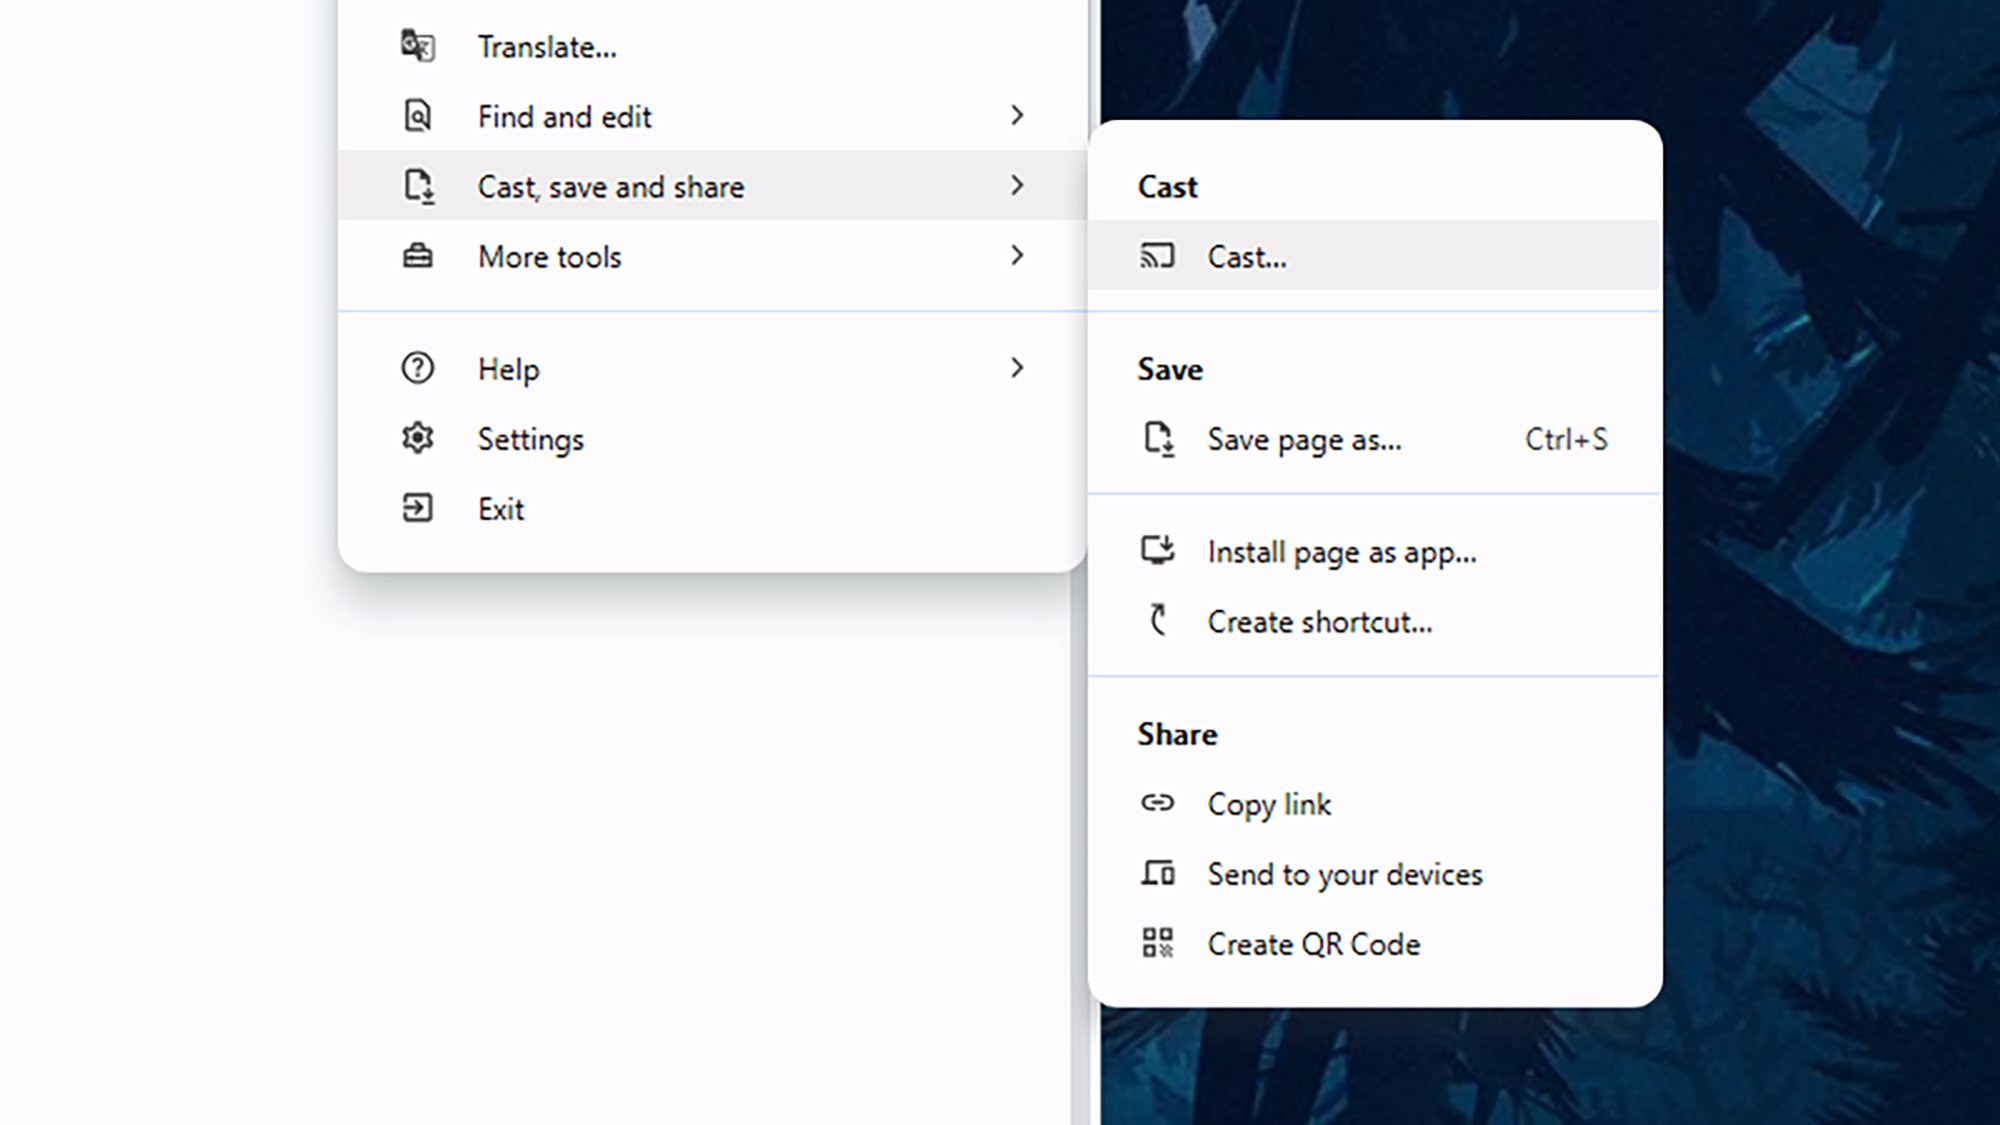Click the Copy link chain icon
Viewport: 2000px width, 1125px height.
[x=1158, y=803]
